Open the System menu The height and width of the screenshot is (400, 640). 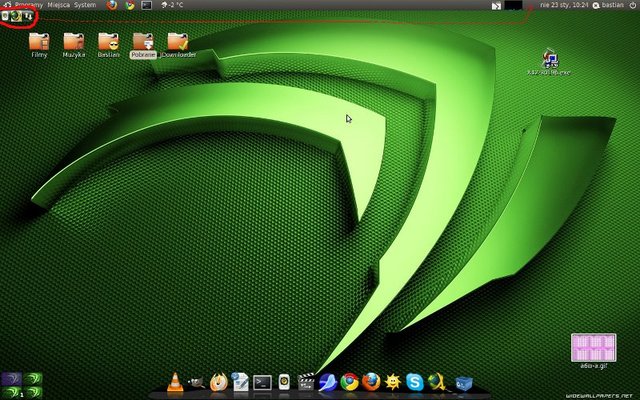click(x=85, y=5)
